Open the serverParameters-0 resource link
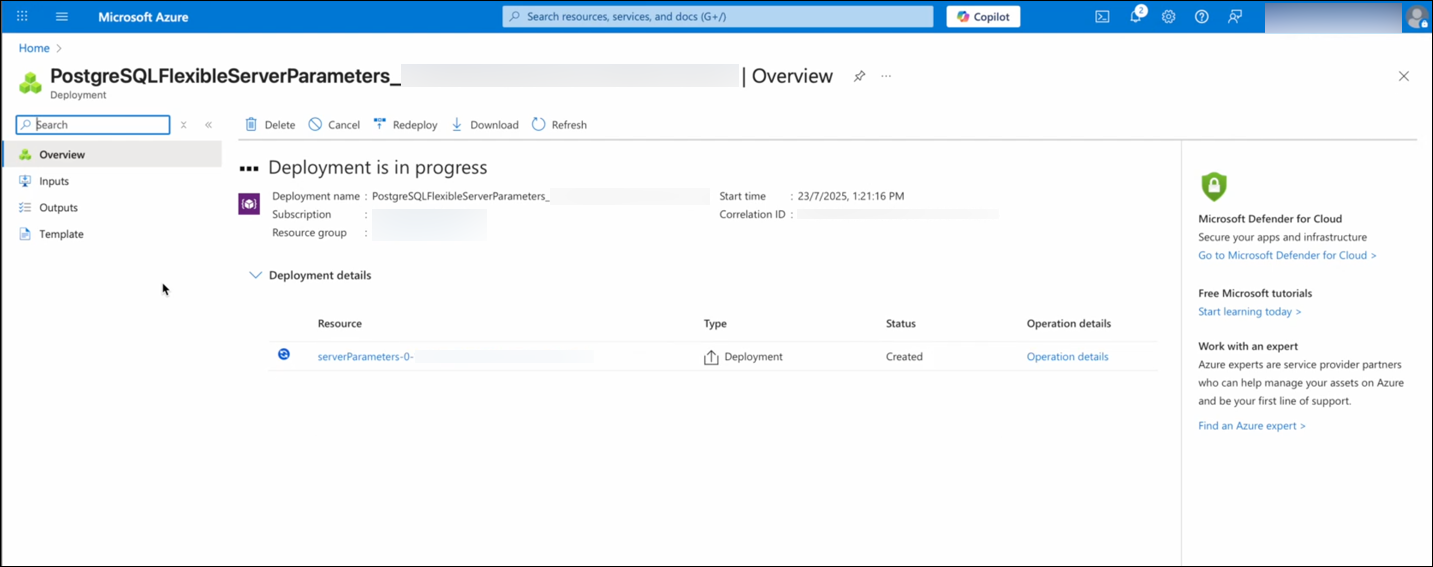This screenshot has height=567, width=1433. point(365,357)
